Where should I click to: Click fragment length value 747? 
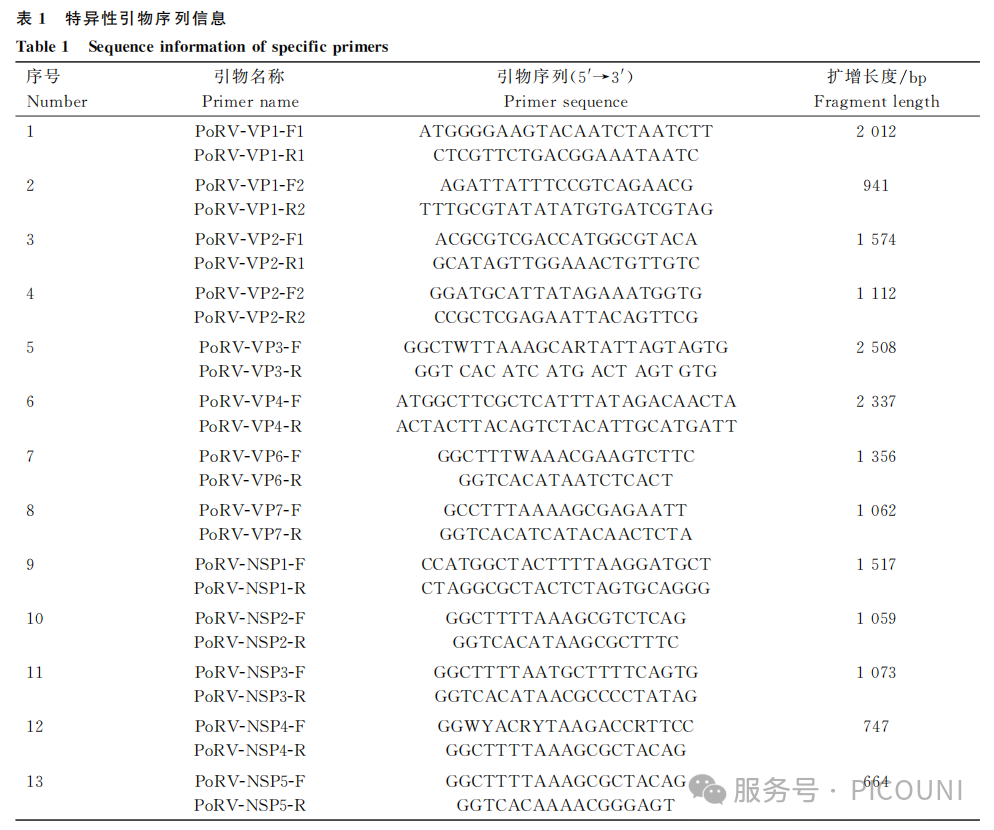(876, 726)
